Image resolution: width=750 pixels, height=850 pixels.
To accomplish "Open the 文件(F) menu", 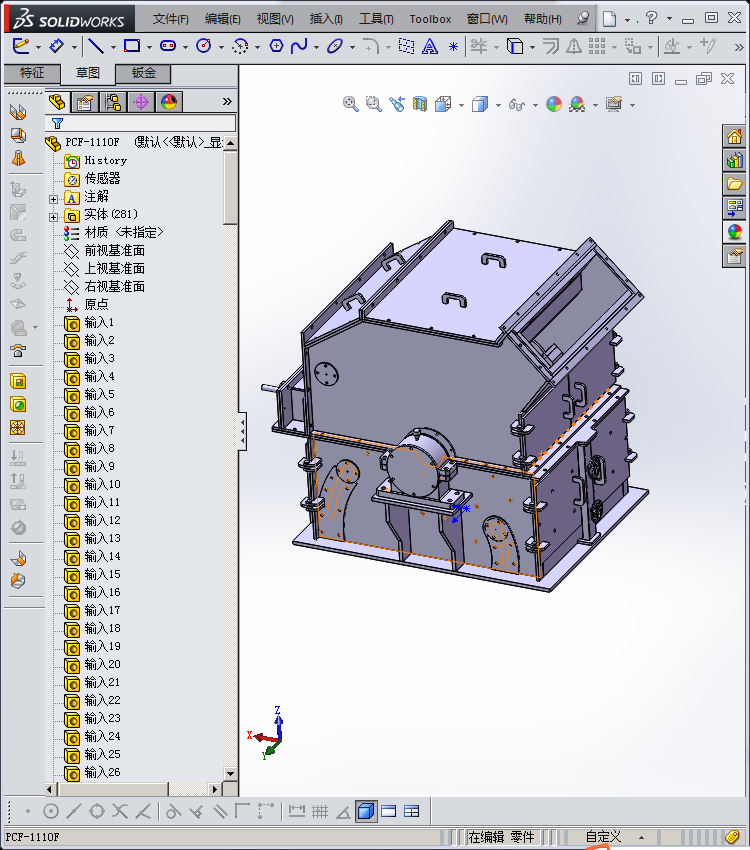I will pos(171,19).
